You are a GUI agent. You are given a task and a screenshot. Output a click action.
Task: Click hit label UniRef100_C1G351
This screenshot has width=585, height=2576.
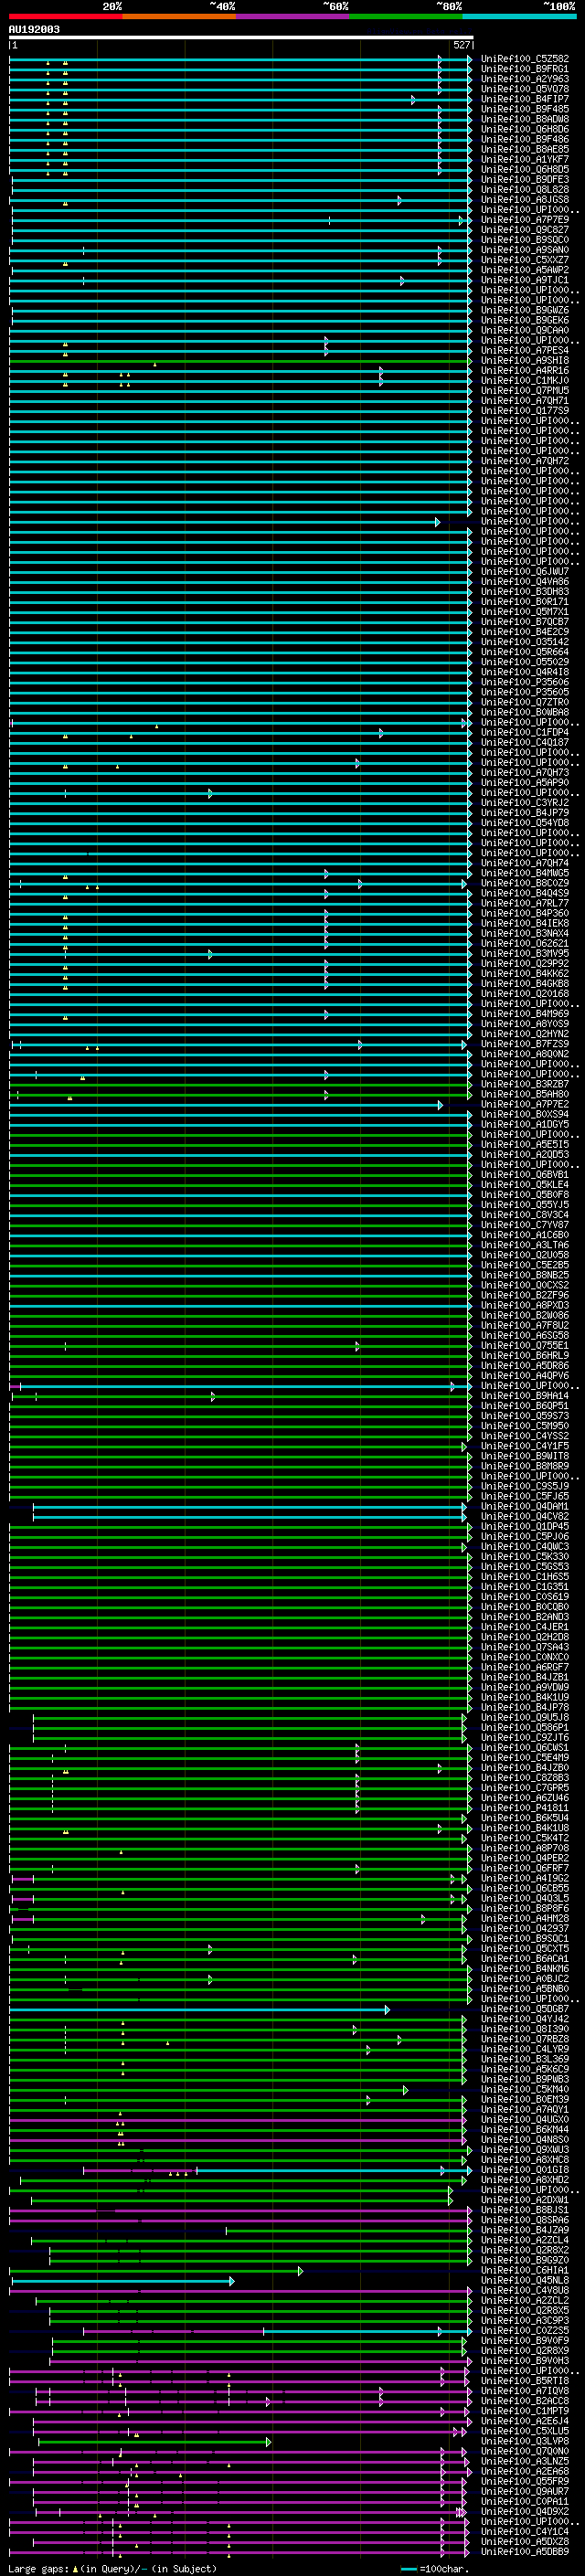click(525, 1587)
